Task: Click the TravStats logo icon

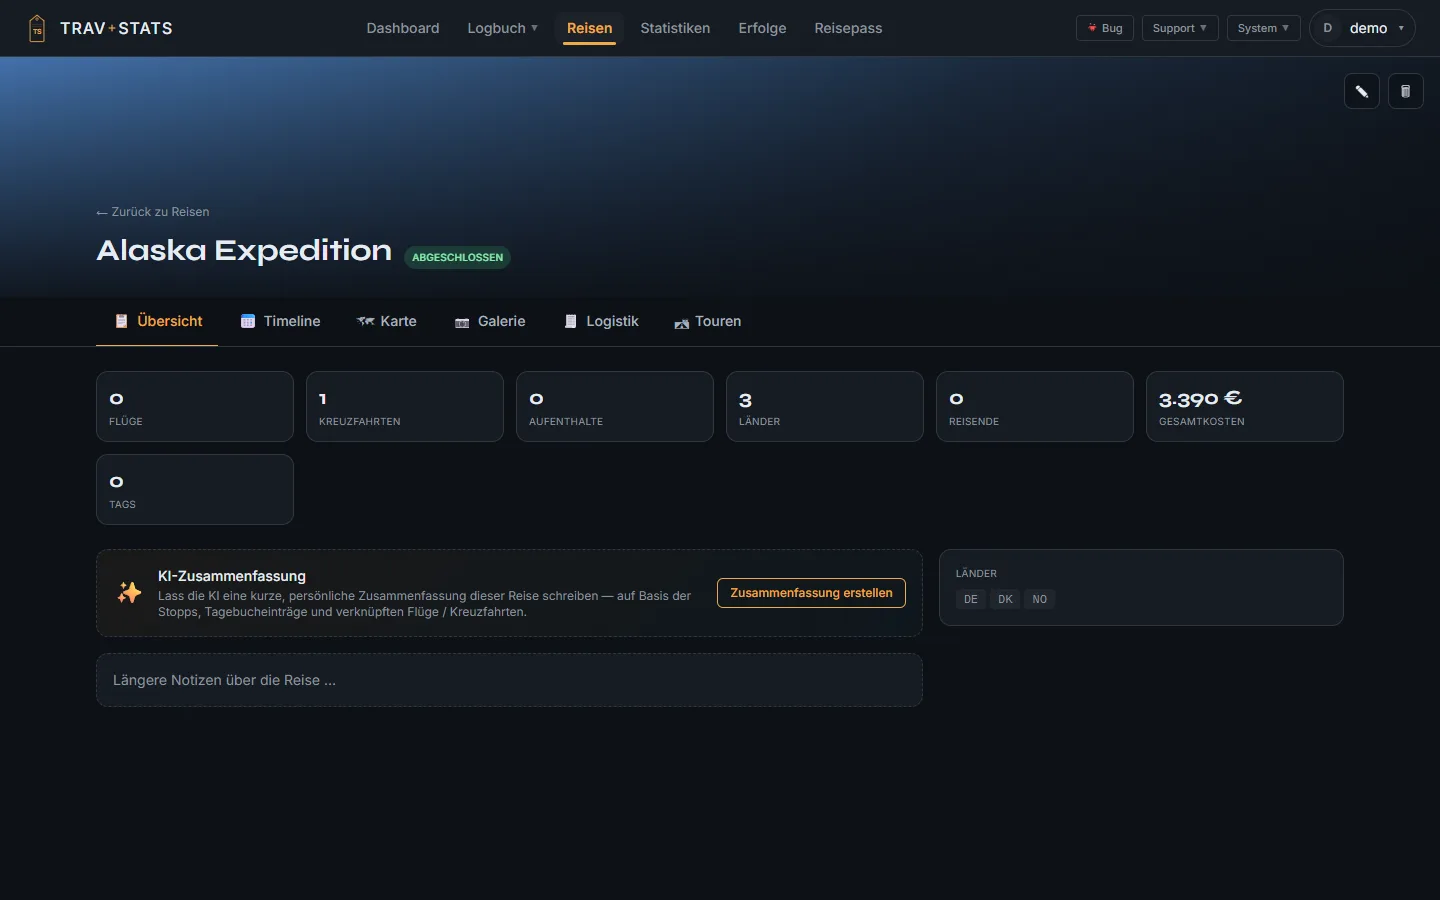Action: point(37,28)
